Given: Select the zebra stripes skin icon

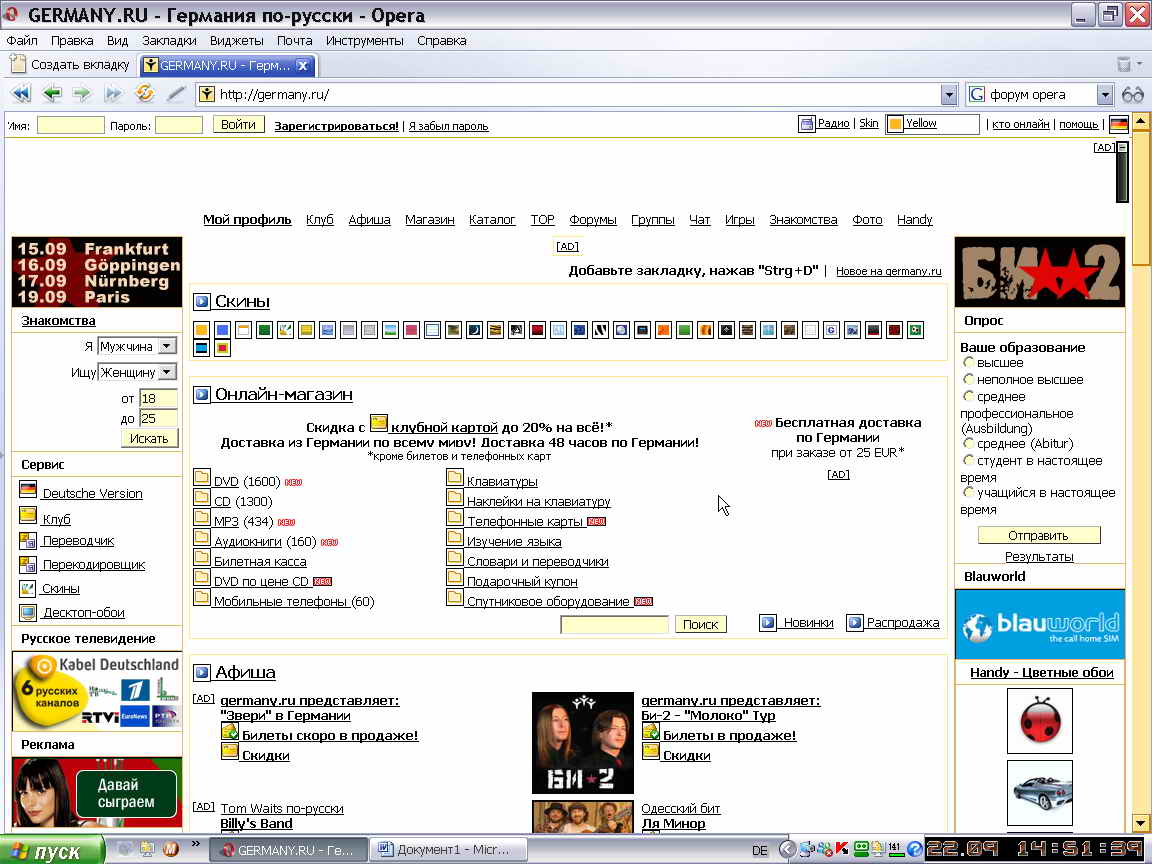Looking at the screenshot, I should tap(601, 330).
